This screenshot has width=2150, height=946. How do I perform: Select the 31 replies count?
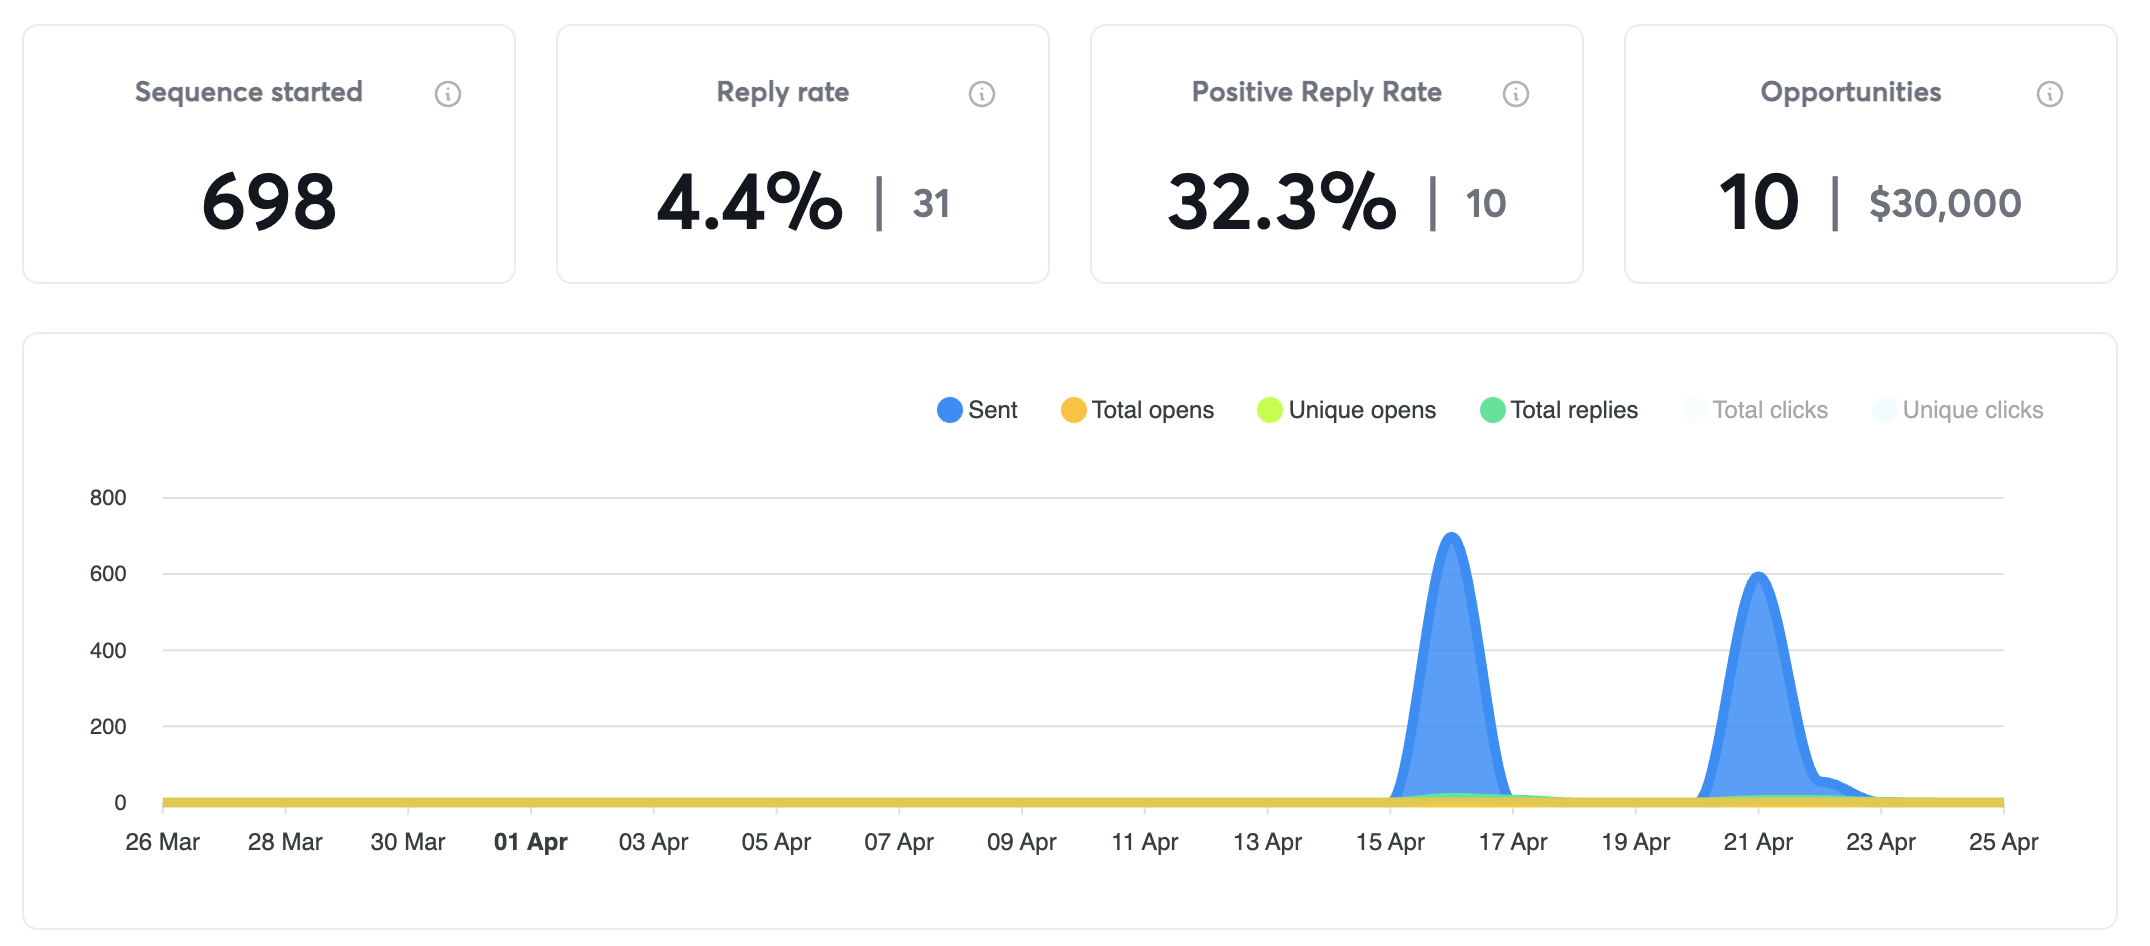932,203
